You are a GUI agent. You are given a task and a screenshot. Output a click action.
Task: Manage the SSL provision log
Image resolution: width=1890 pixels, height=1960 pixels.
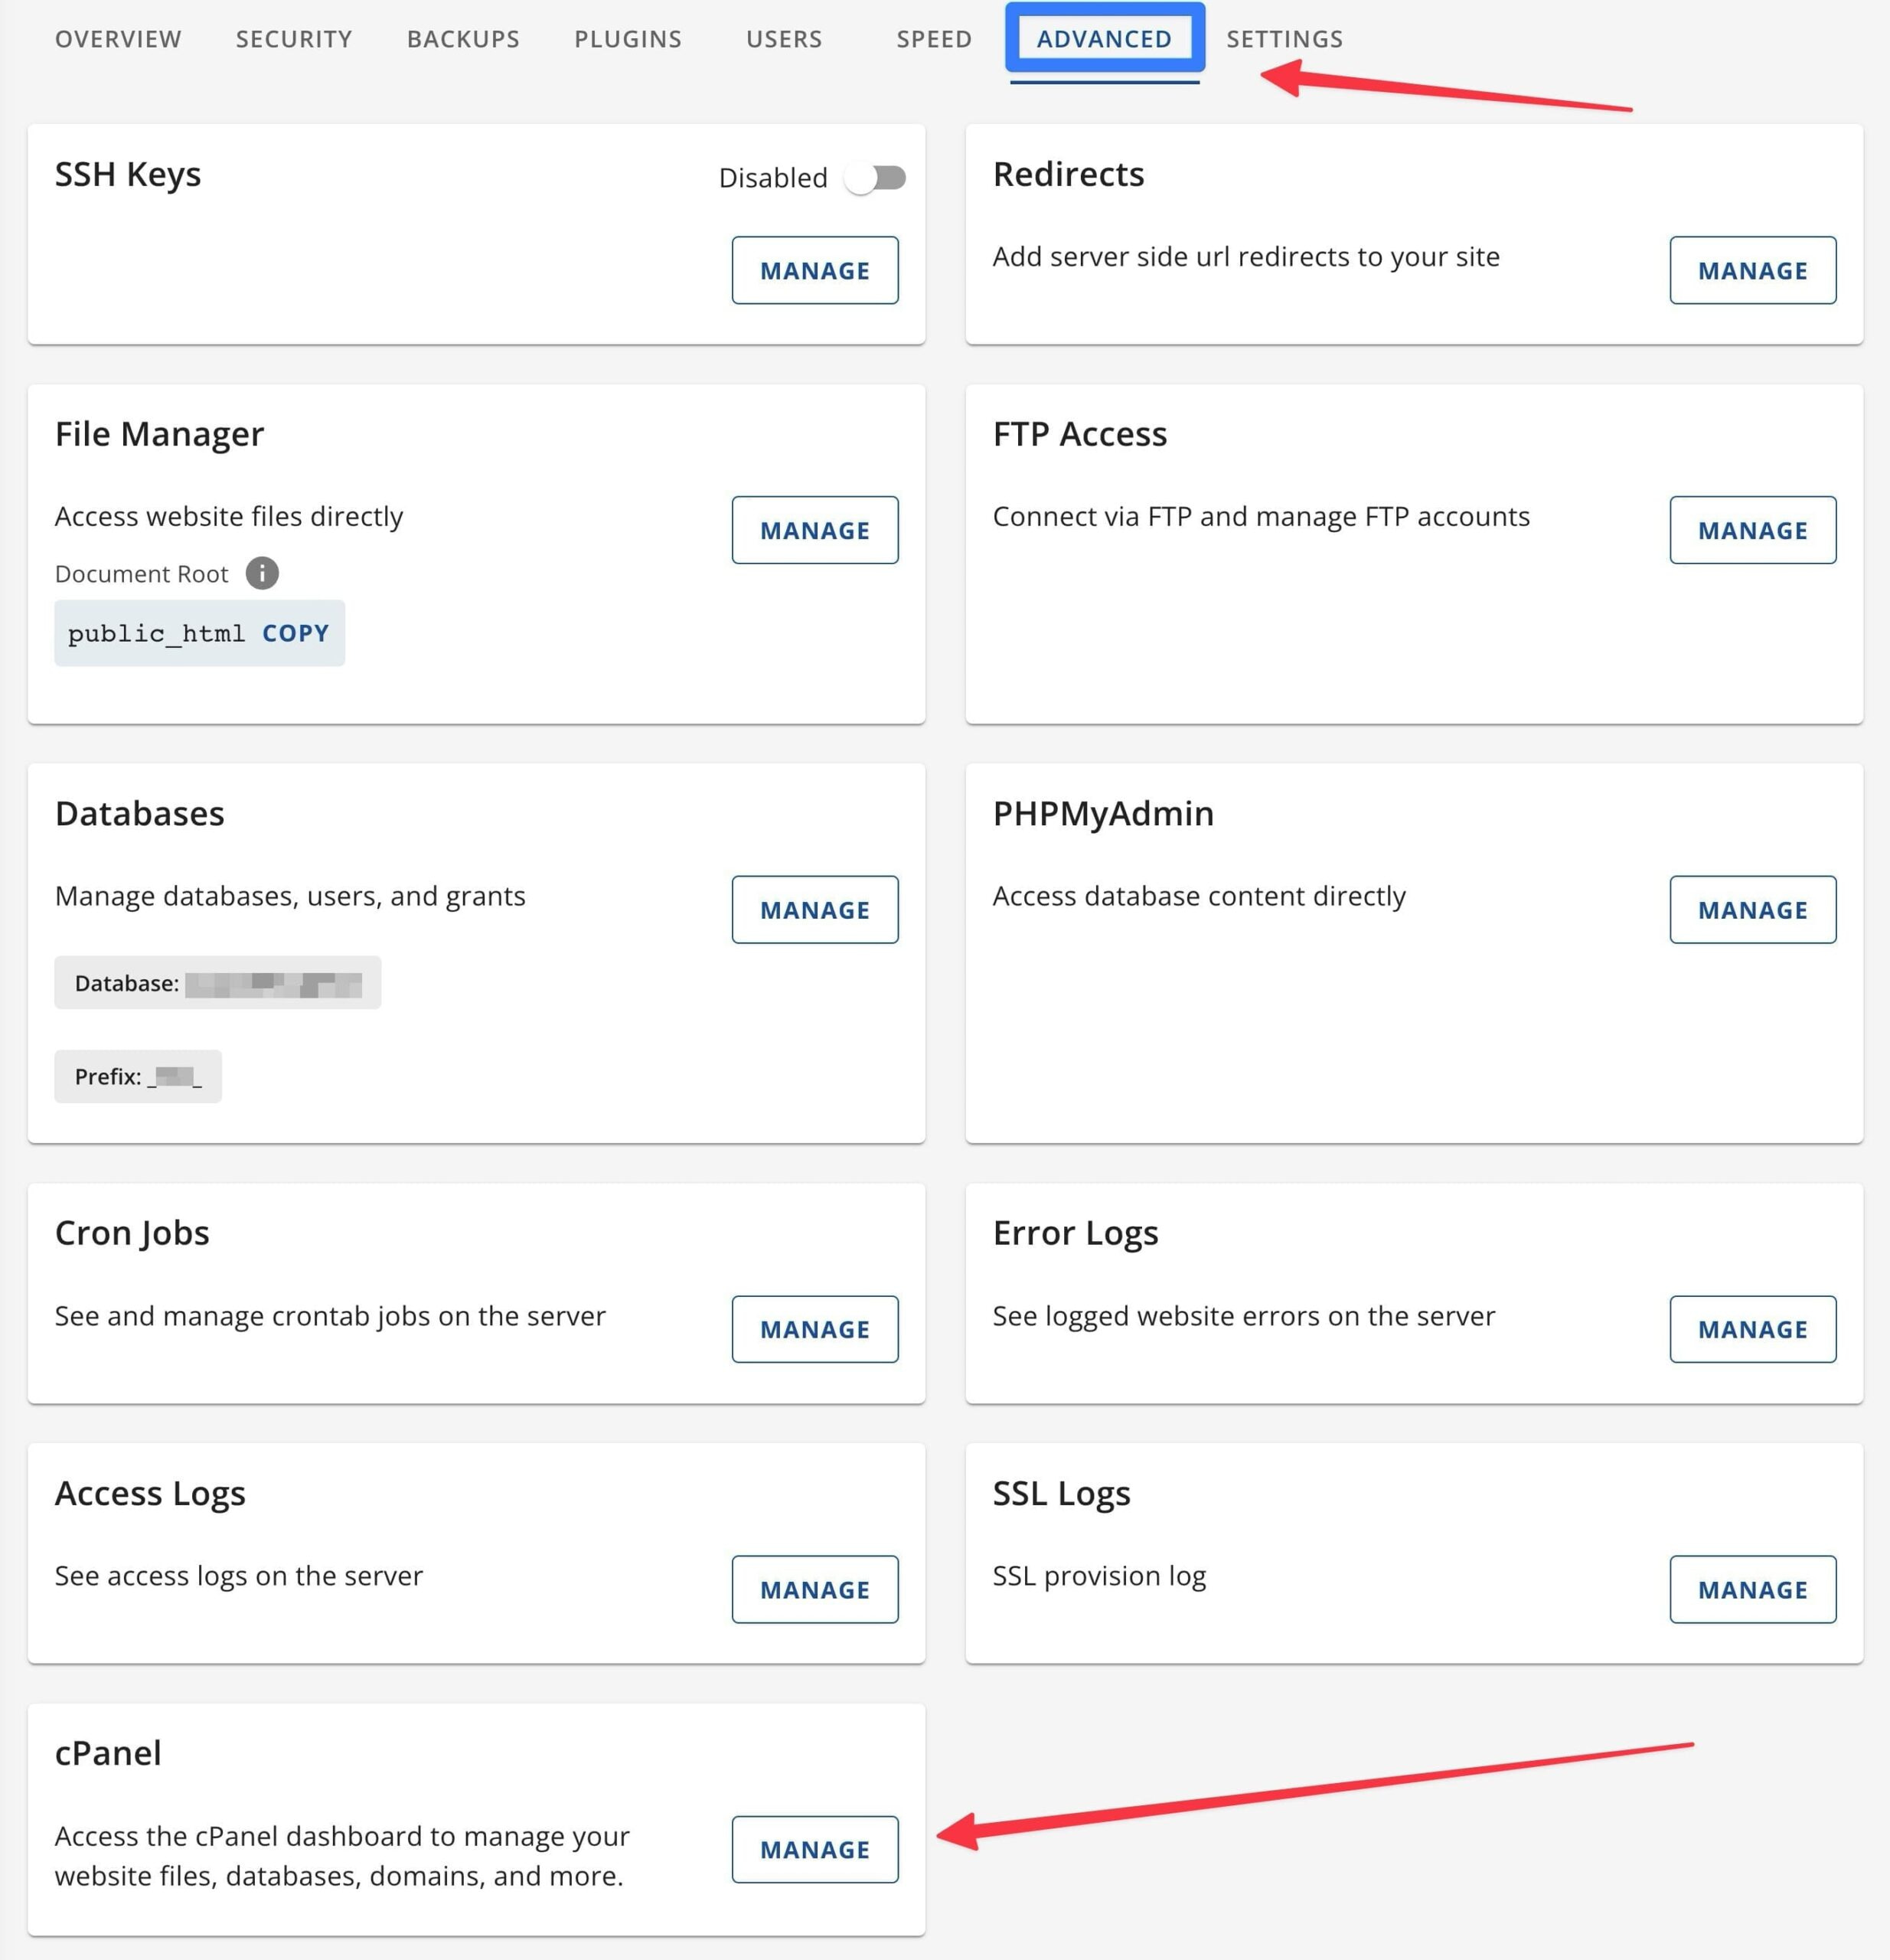(1752, 1590)
